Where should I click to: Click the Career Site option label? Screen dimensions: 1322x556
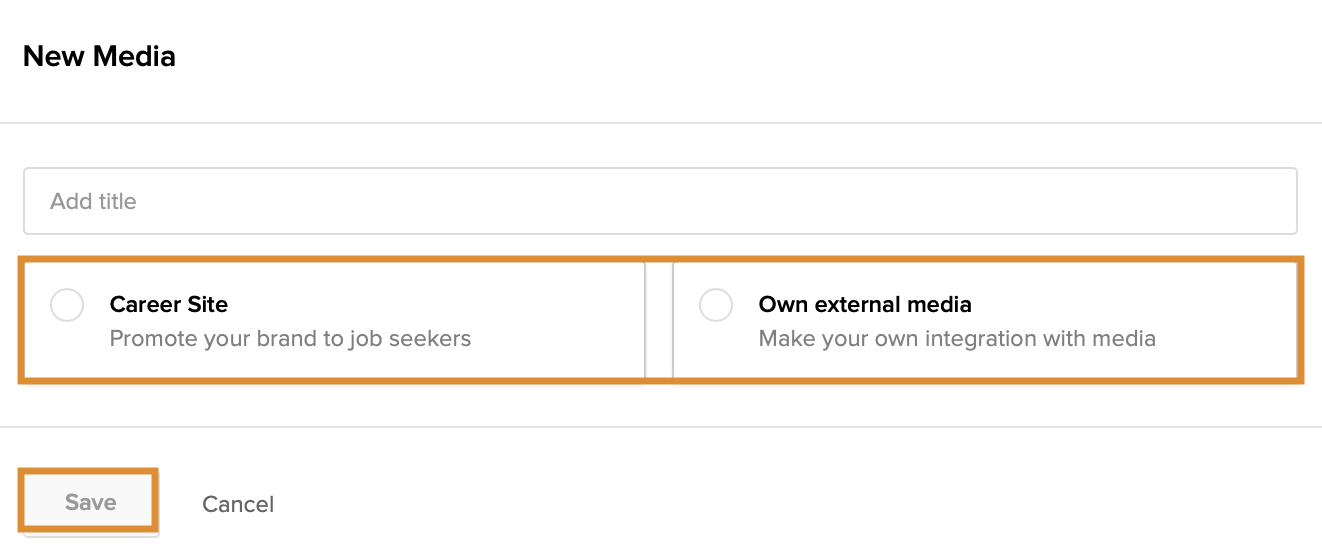coord(169,304)
